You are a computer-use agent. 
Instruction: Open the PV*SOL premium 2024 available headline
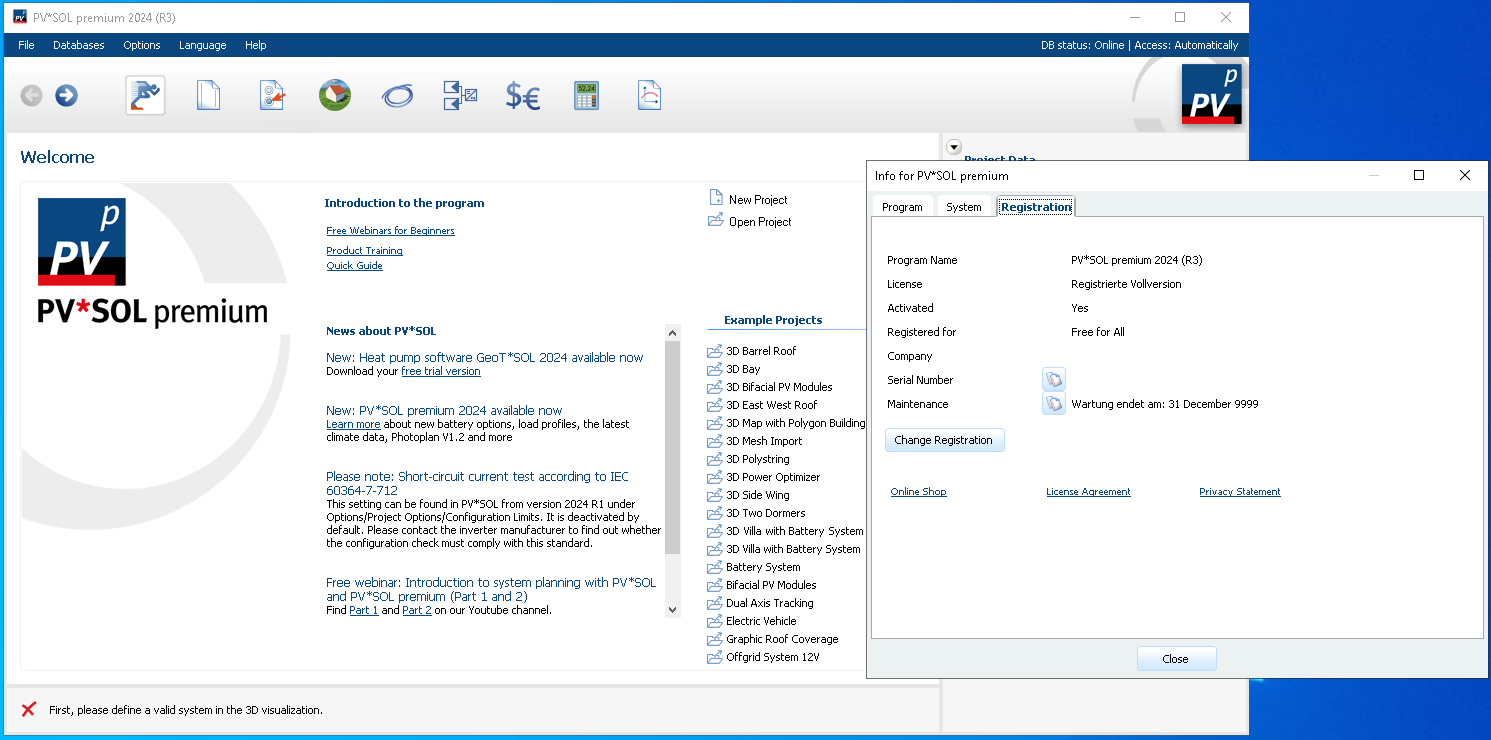pyautogui.click(x=444, y=411)
